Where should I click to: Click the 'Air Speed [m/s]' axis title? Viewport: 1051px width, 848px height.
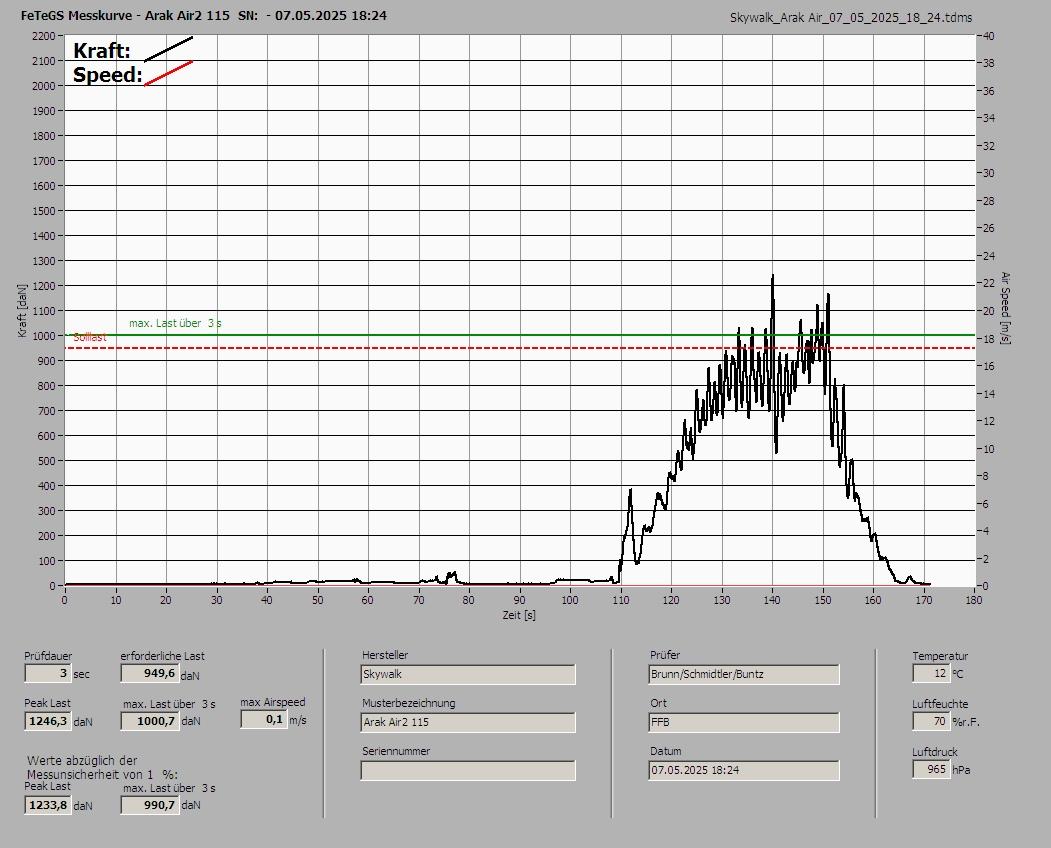coord(1005,308)
